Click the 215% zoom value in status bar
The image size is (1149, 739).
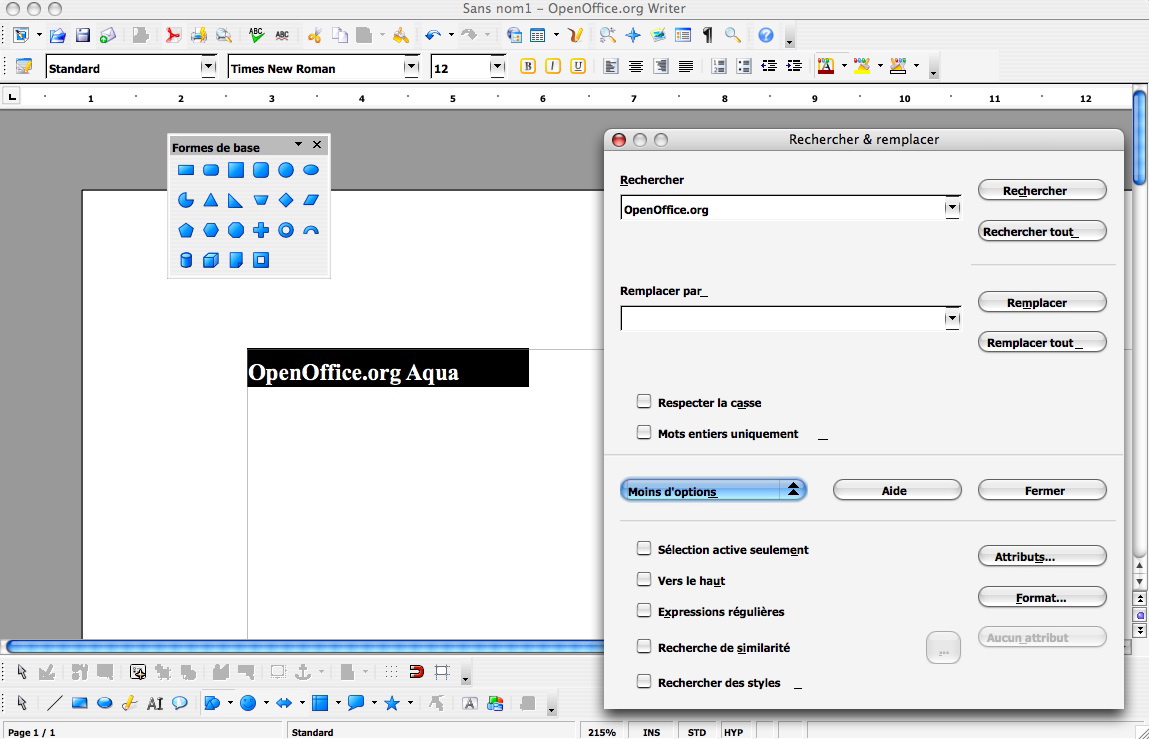(x=602, y=732)
